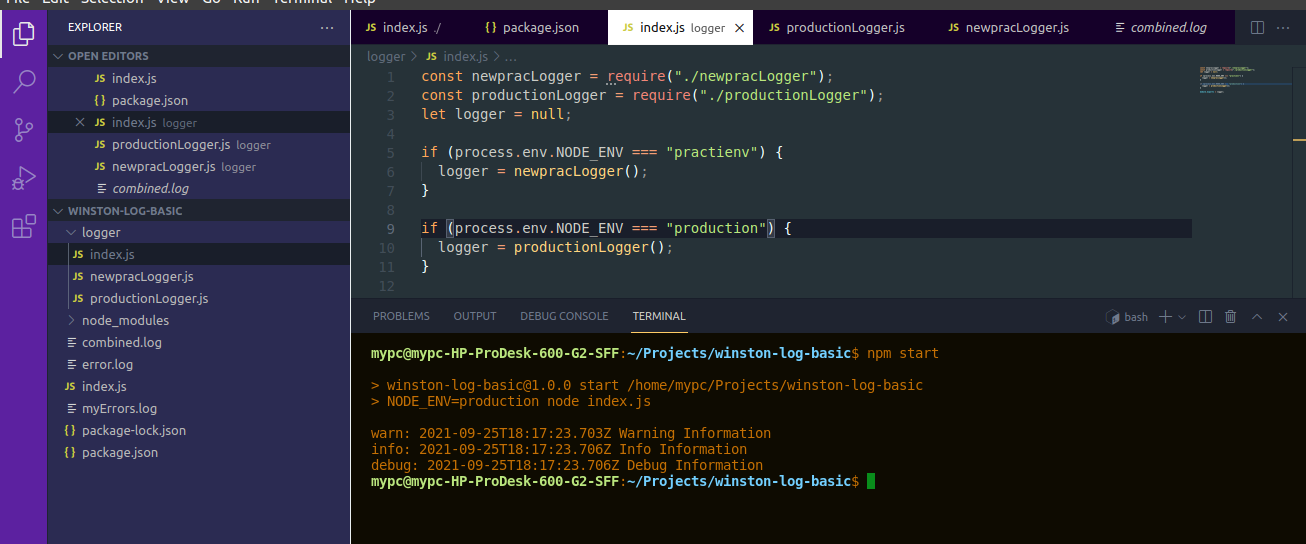
Task: Switch to the PROBLEMS panel tab
Action: [401, 316]
